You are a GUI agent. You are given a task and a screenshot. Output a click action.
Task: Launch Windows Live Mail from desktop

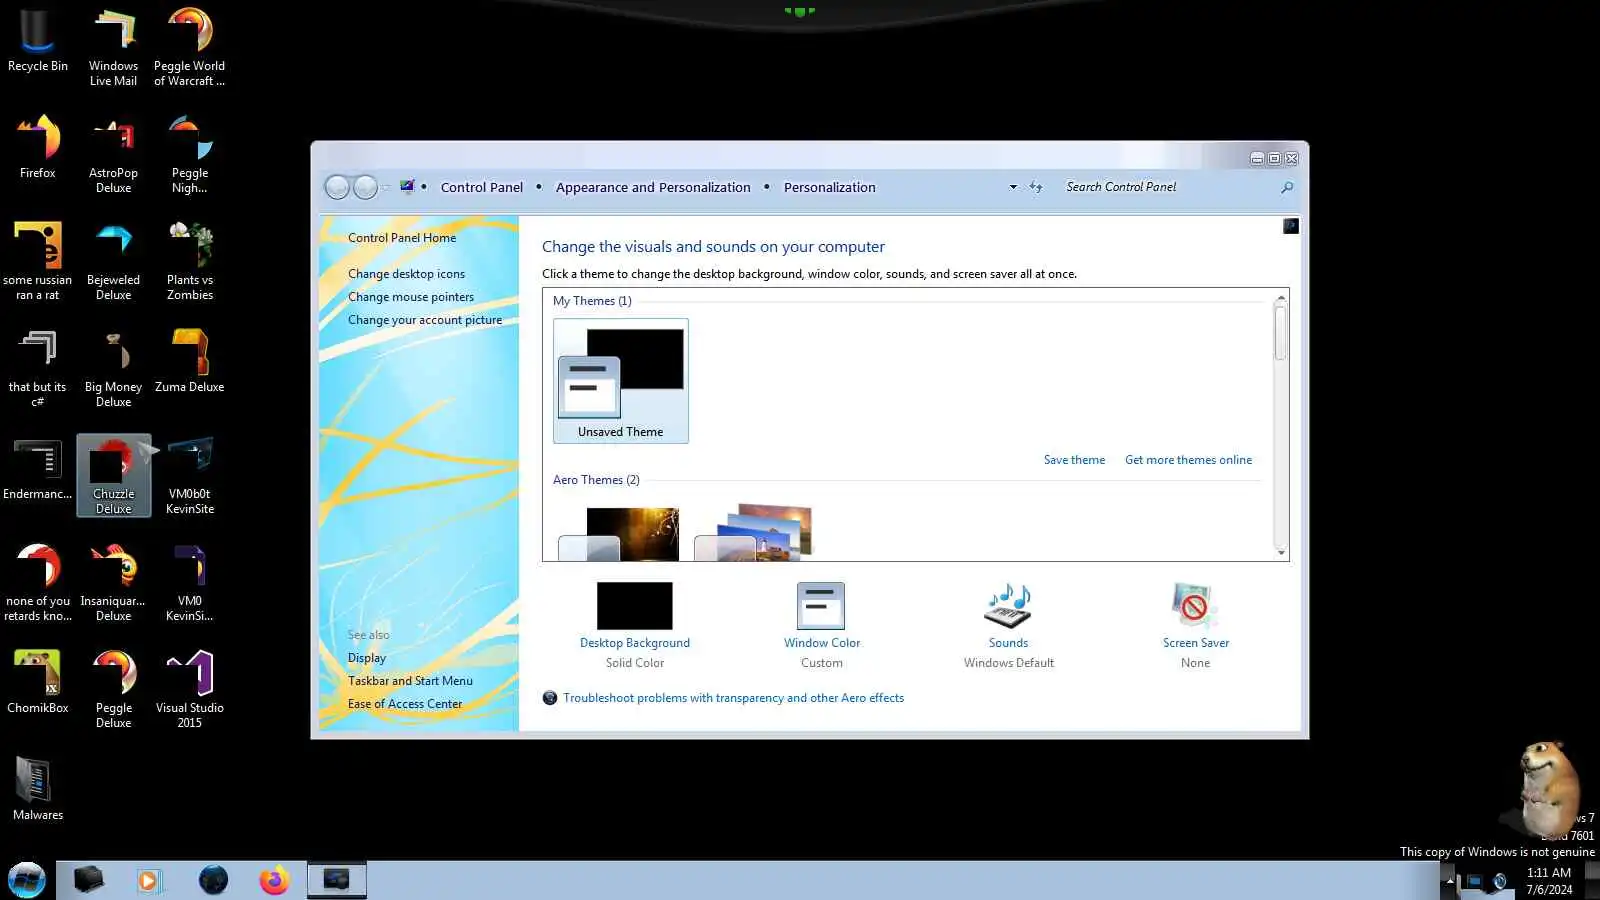[113, 48]
